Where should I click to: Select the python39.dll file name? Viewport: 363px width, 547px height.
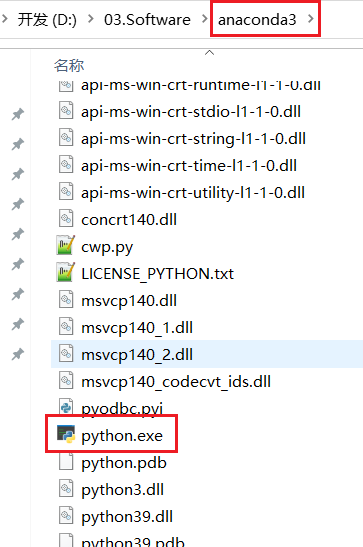127,517
